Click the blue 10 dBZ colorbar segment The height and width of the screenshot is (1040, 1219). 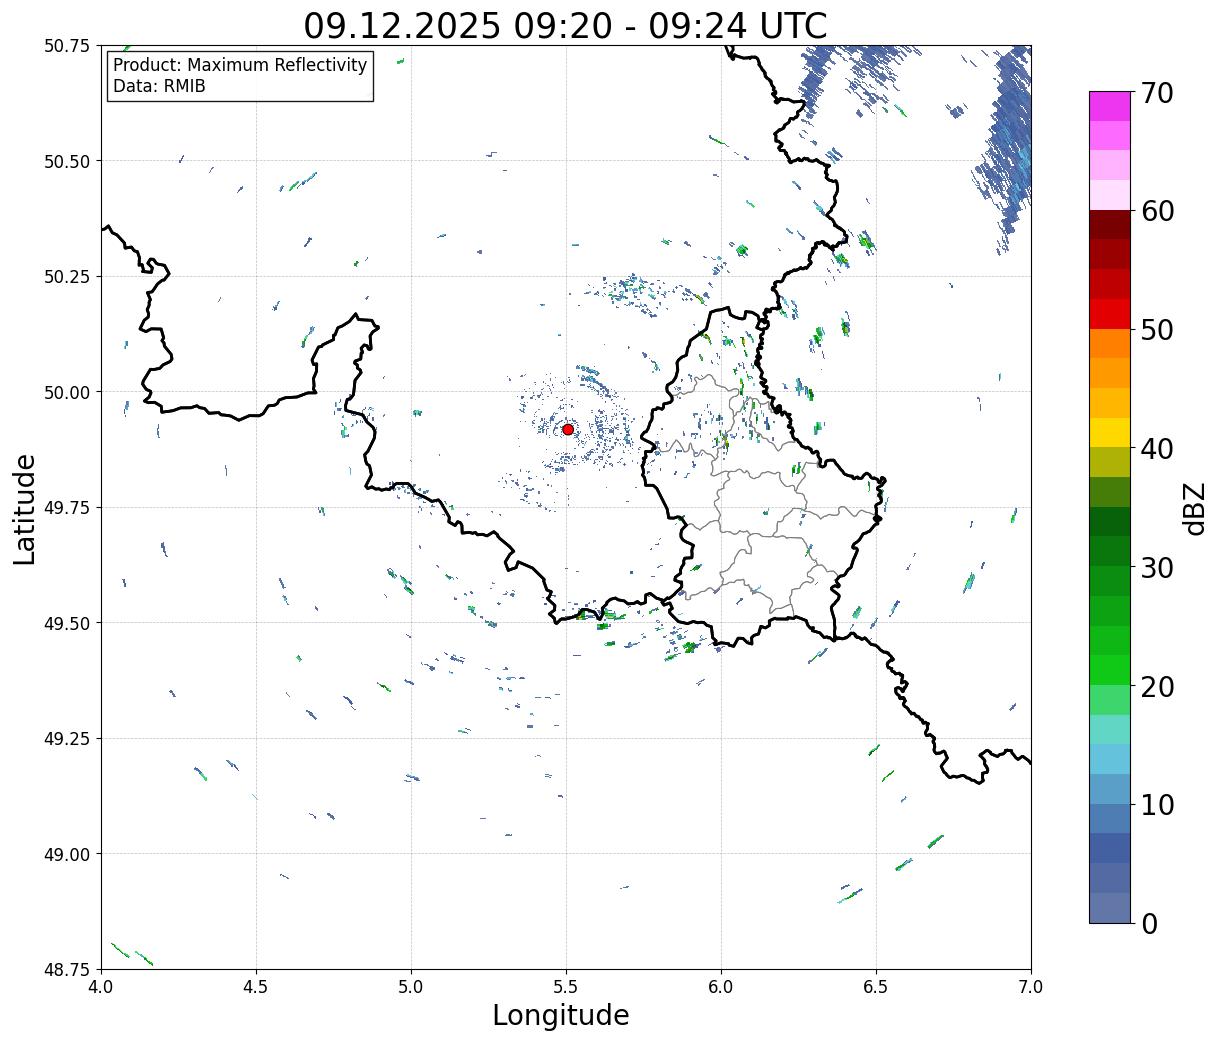[x=1109, y=818]
